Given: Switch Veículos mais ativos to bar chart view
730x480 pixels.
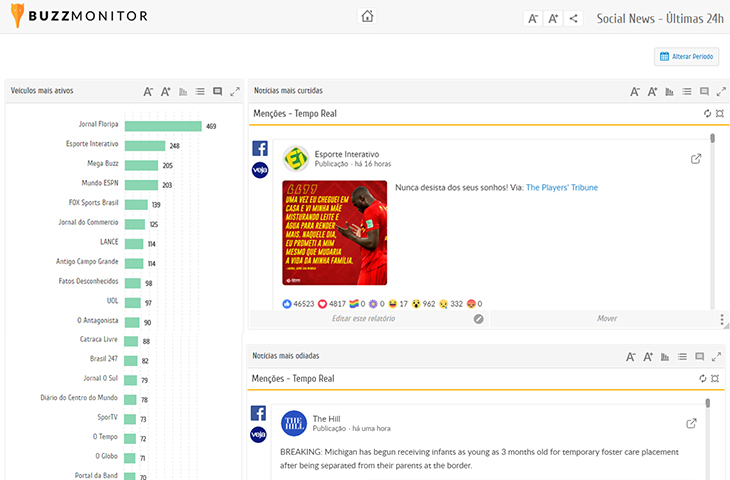Looking at the screenshot, I should click(183, 91).
